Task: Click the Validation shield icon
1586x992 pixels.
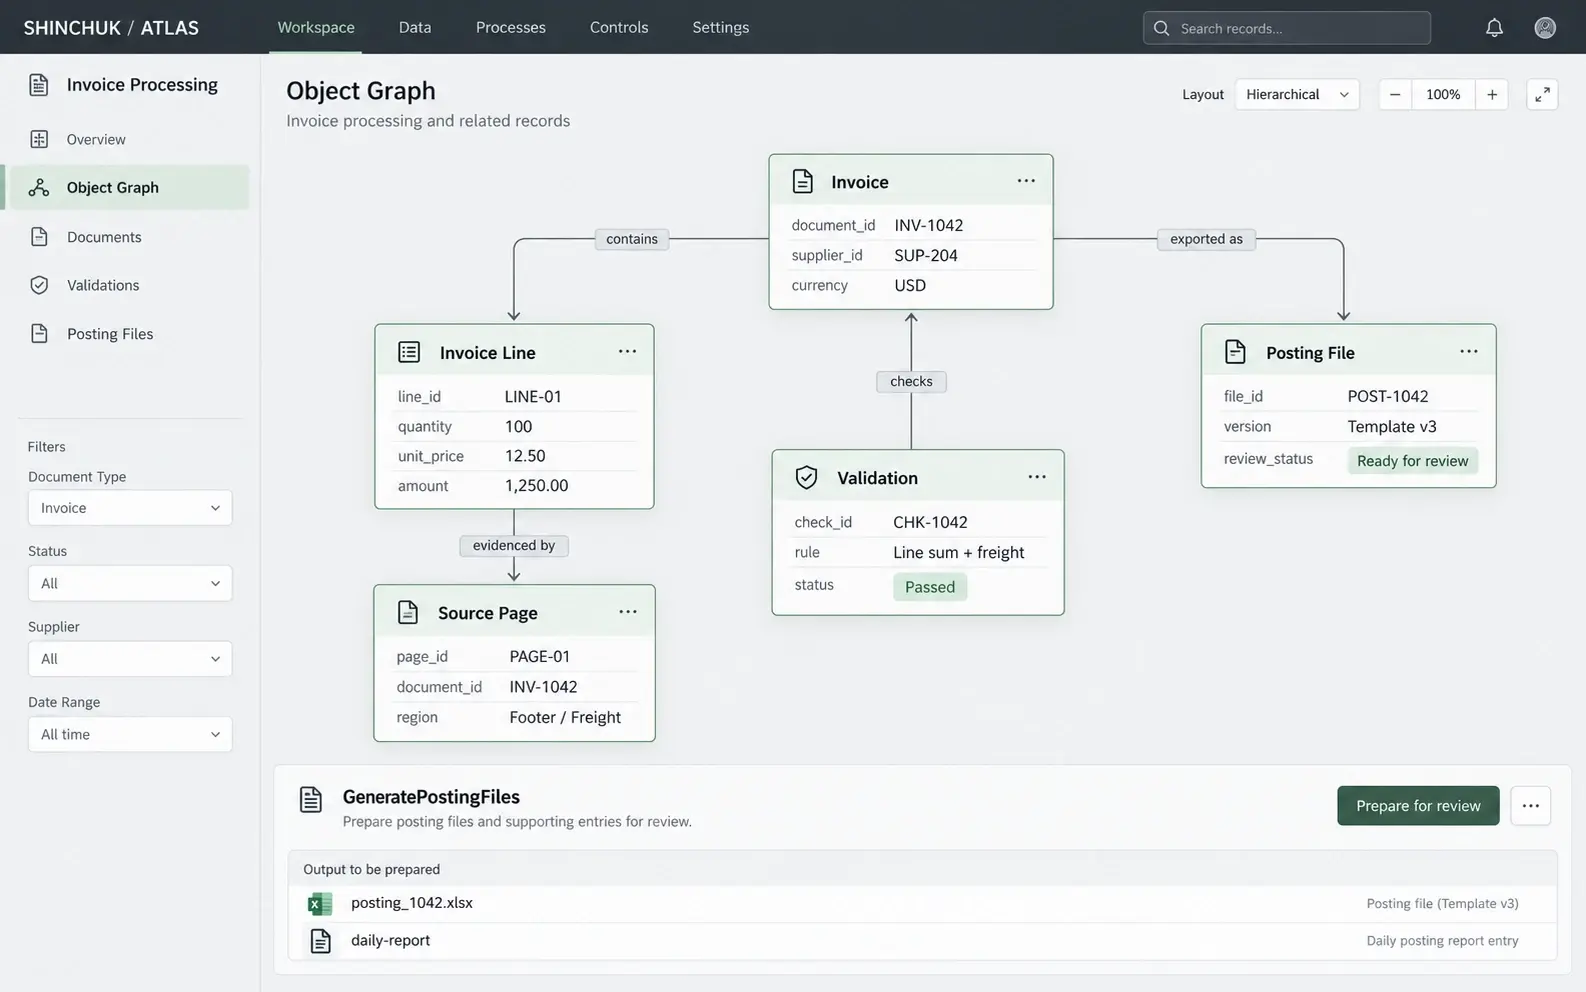Action: [806, 477]
